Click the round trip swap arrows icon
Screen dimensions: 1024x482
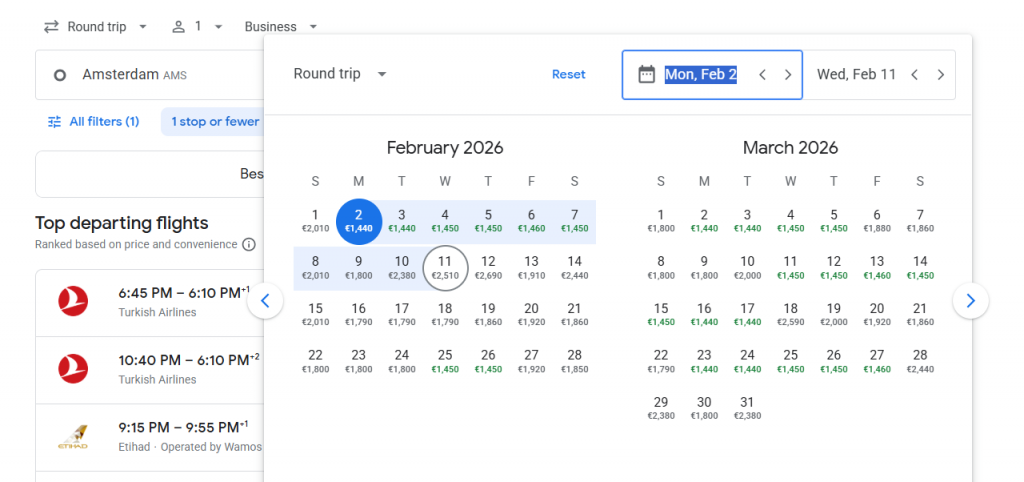51,27
